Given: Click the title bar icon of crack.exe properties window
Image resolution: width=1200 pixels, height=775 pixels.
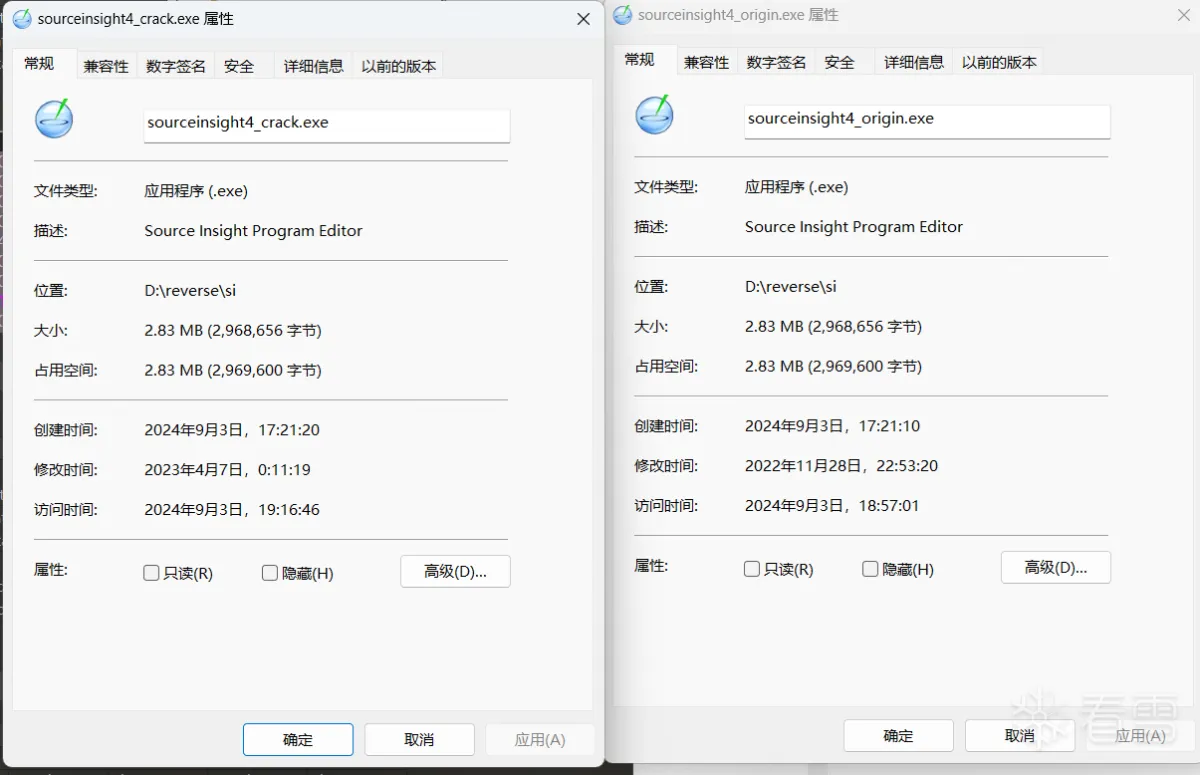Looking at the screenshot, I should coord(22,19).
